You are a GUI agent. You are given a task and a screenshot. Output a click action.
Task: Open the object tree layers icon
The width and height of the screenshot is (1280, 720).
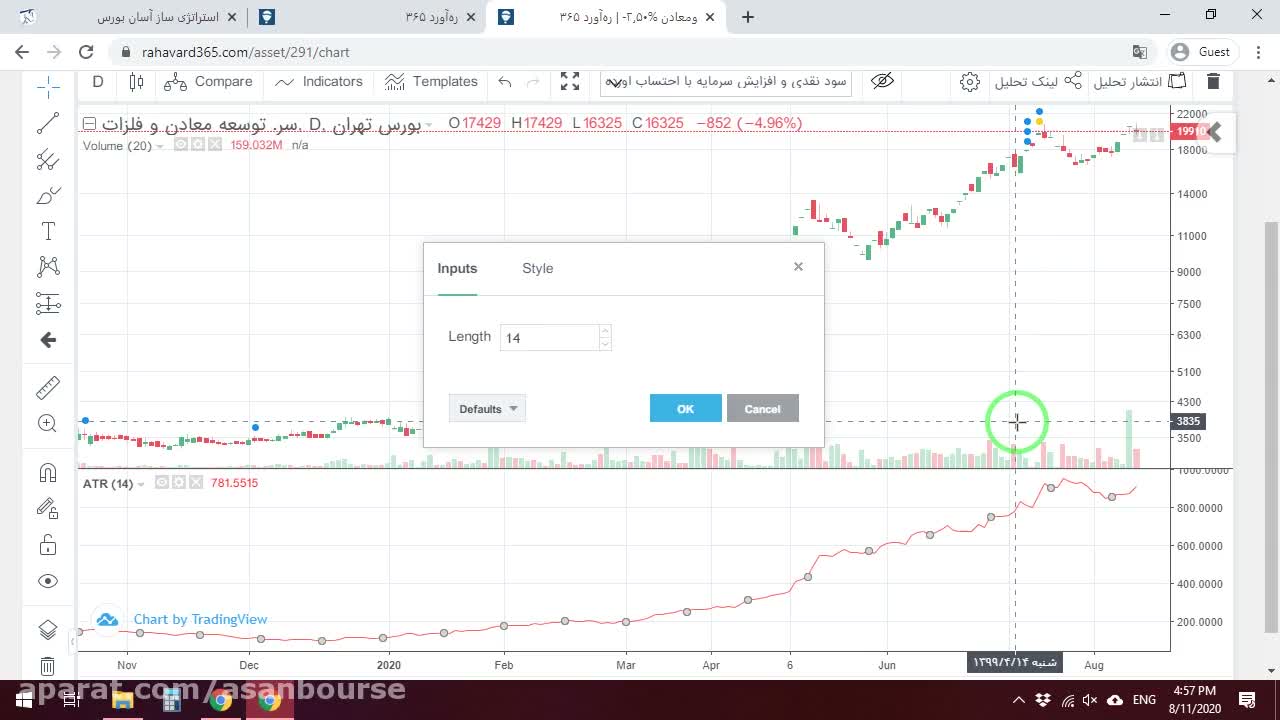pyautogui.click(x=48, y=630)
